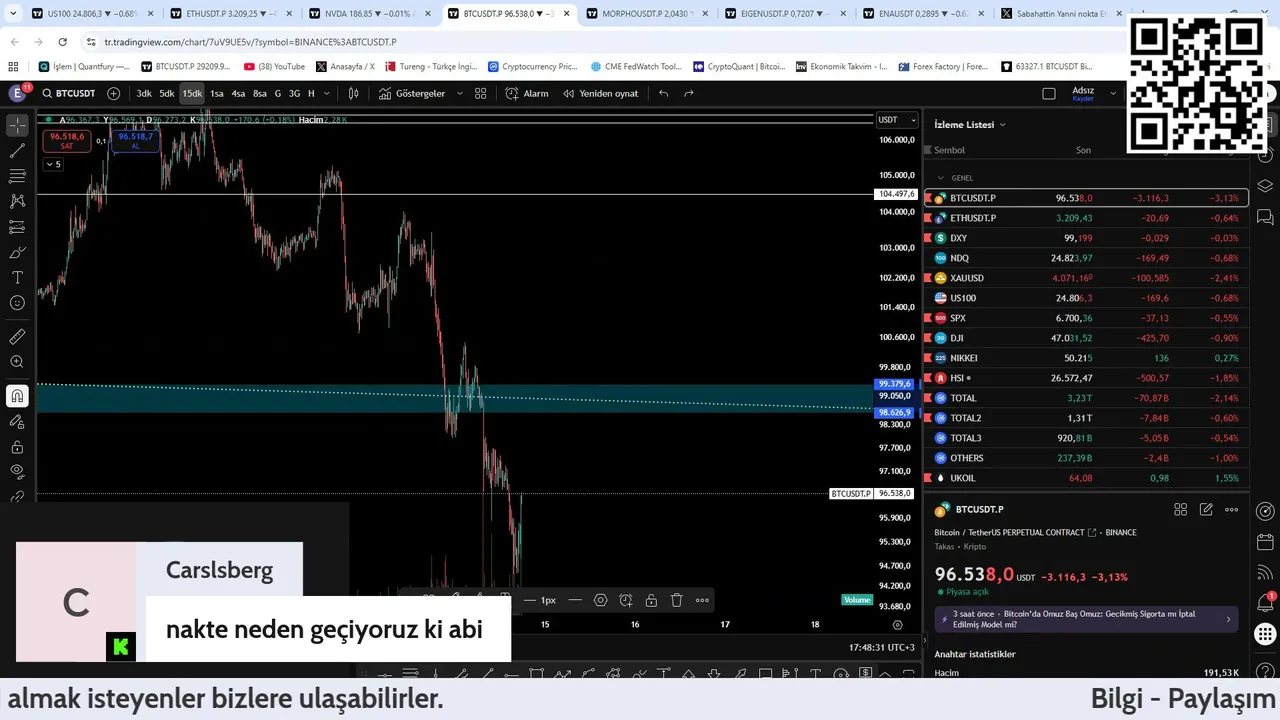
Task: Select the trend line drawing tool
Action: coord(17,150)
